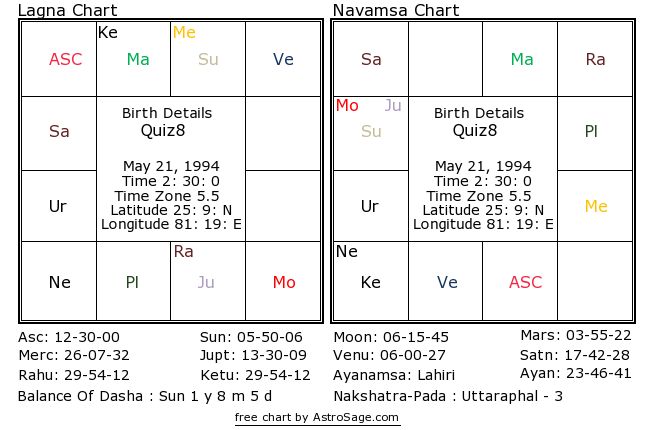Select the green Ma planet in the Lagna Chart
This screenshot has width=660, height=430.
tap(138, 60)
